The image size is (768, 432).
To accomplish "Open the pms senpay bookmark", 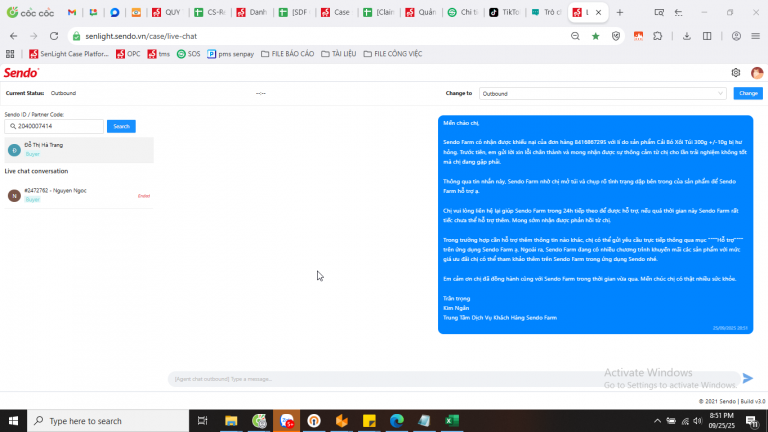I will [231, 54].
